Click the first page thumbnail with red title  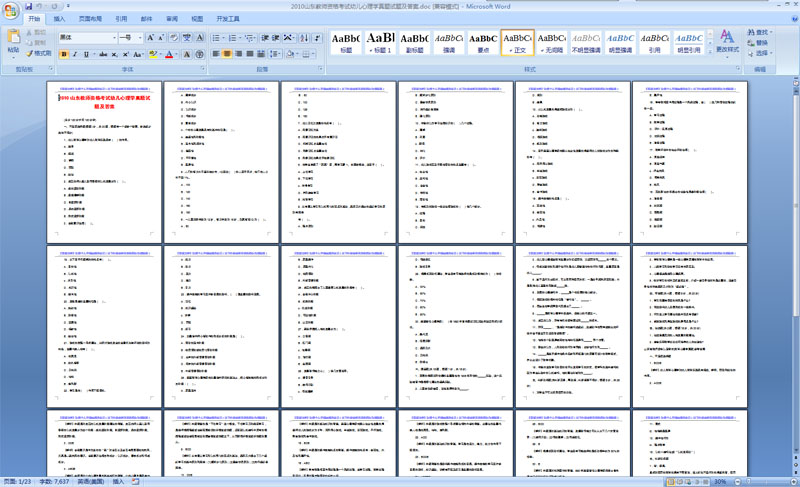click(104, 162)
